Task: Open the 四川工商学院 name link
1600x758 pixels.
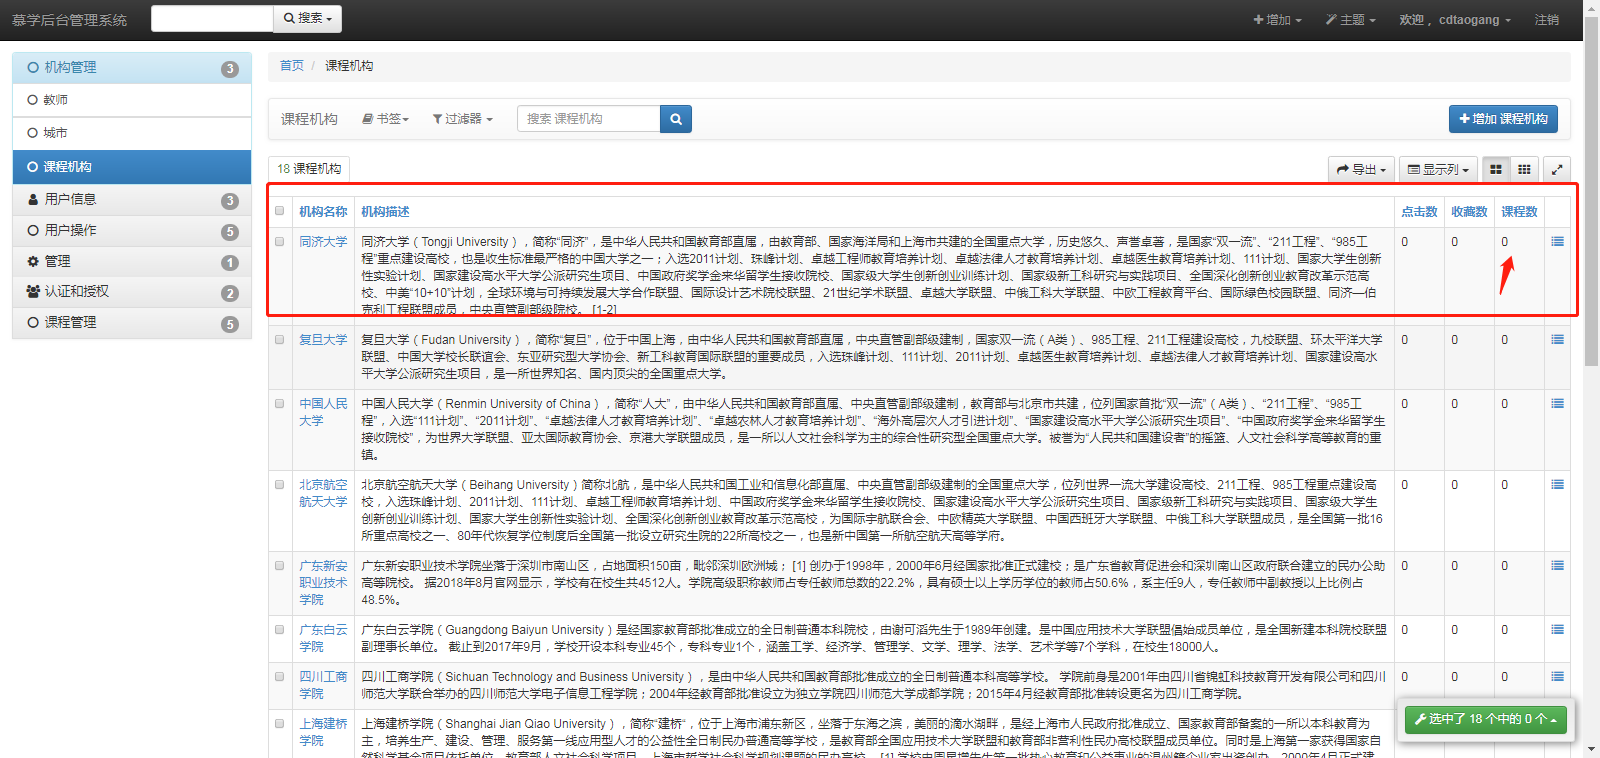Action: tap(323, 685)
